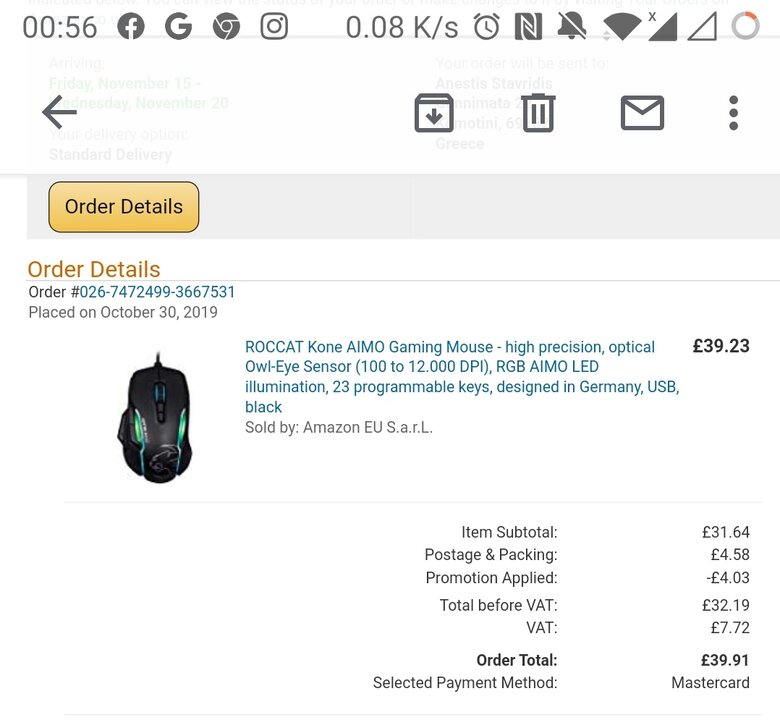The height and width of the screenshot is (720, 780).
Task: Tap the alarm clock status icon
Action: point(487,27)
